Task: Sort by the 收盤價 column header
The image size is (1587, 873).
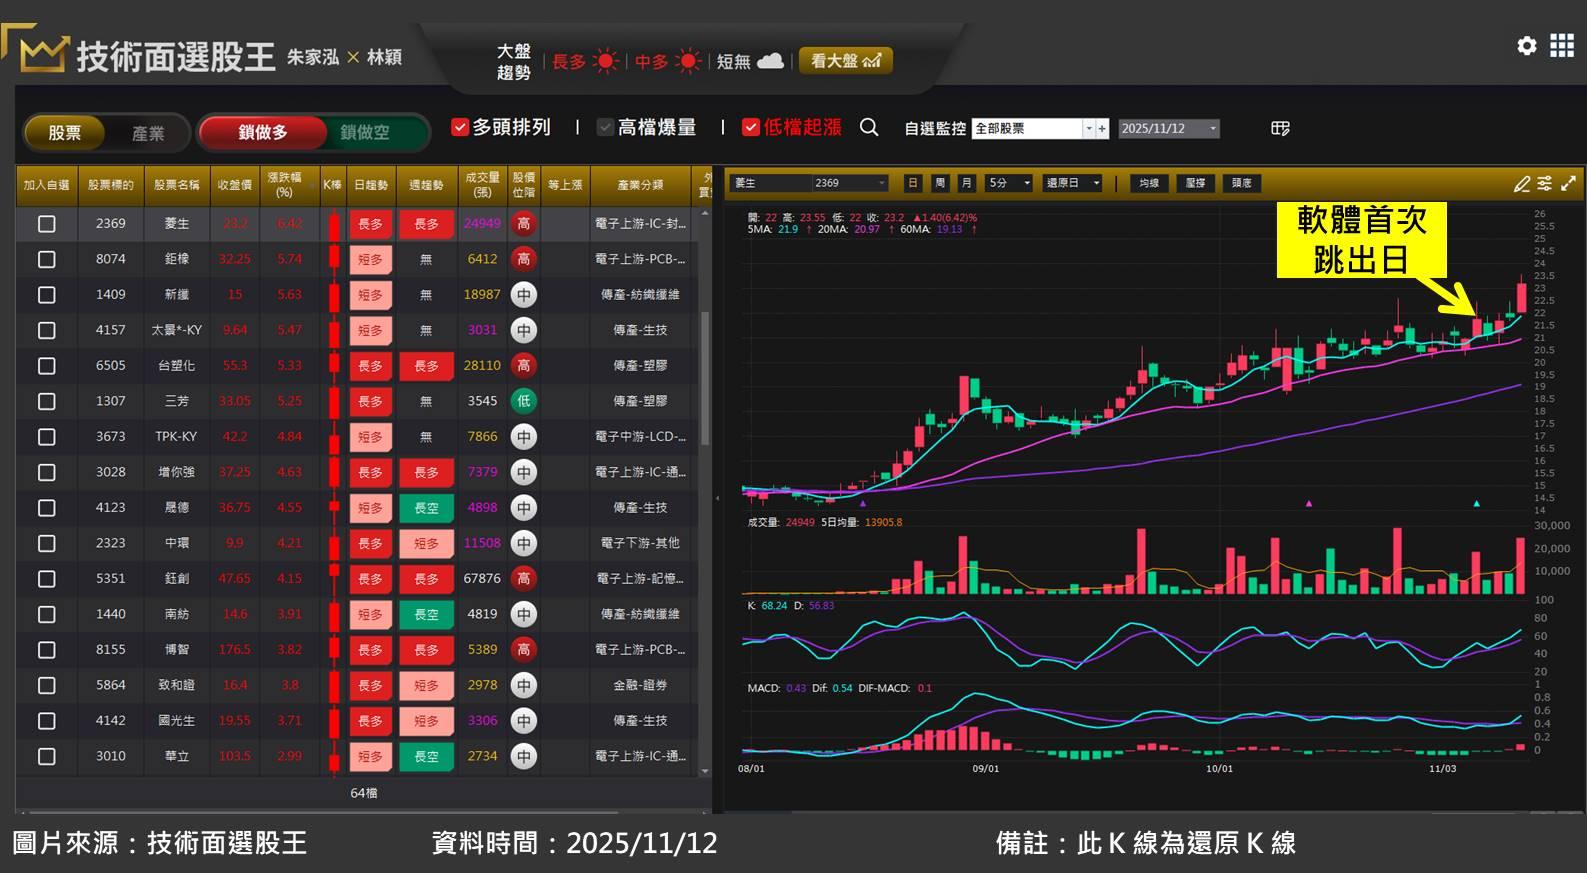Action: point(235,186)
